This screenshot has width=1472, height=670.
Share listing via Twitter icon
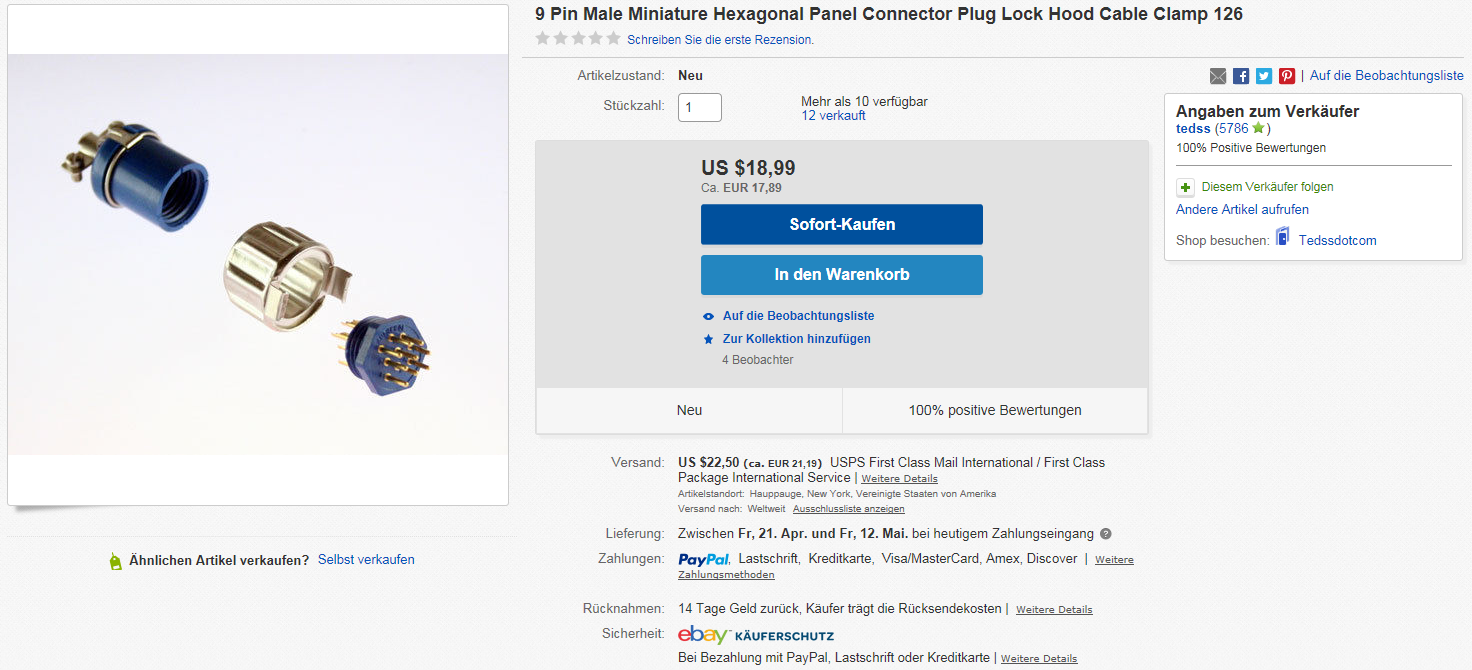[1264, 76]
